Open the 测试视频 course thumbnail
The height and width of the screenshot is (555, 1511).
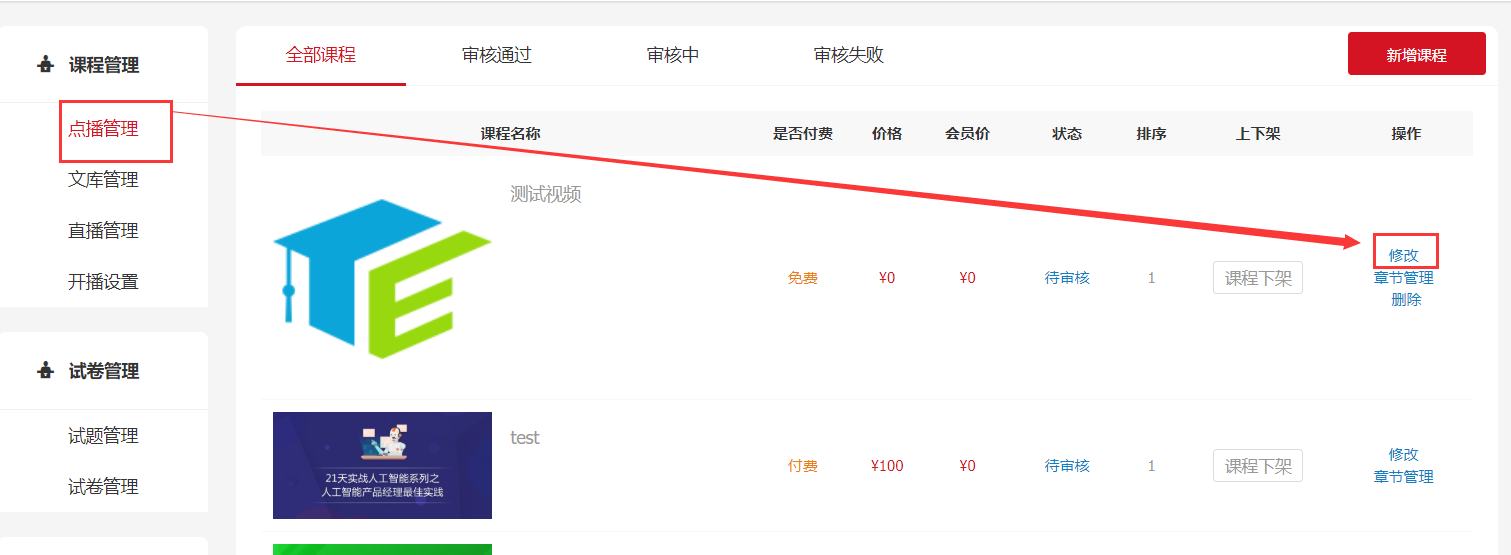tap(382, 278)
